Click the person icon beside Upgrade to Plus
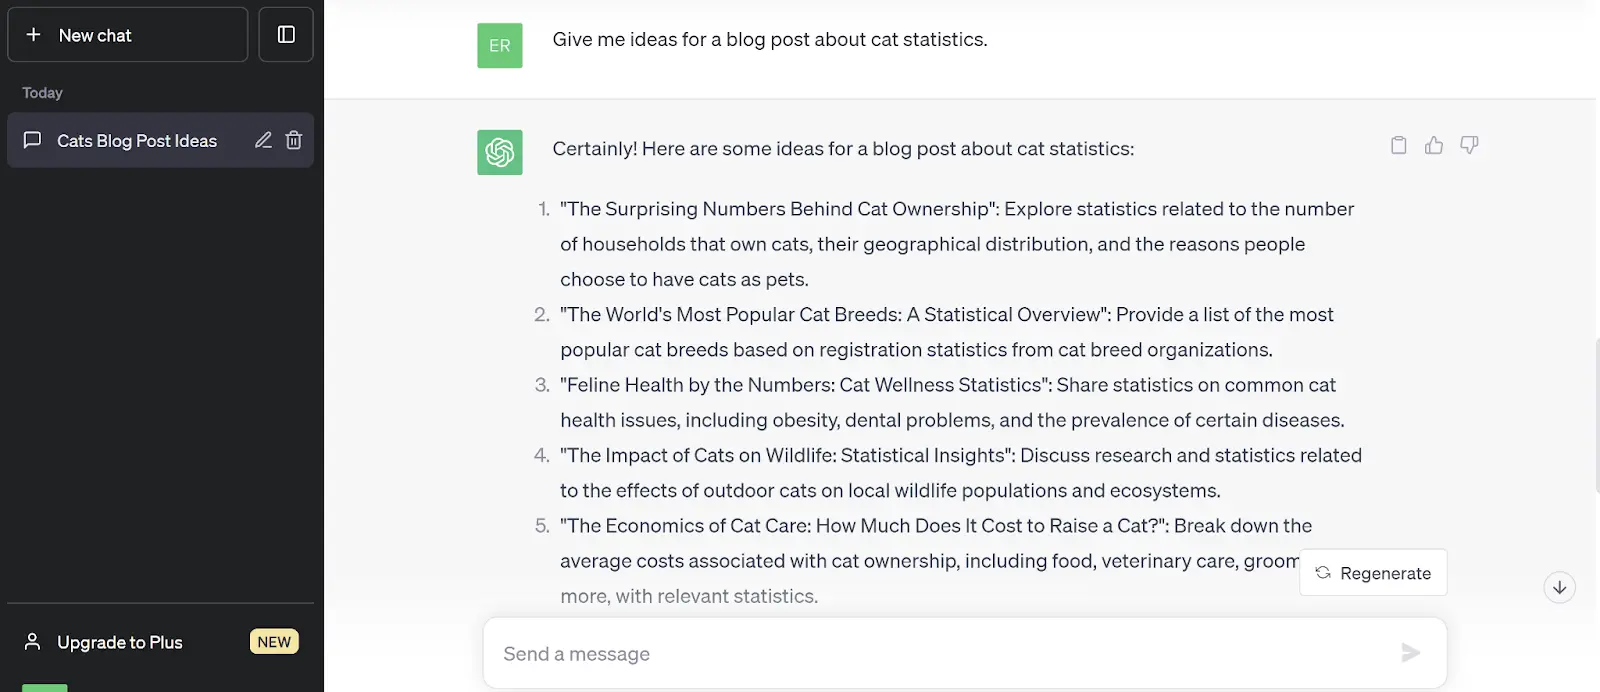1600x692 pixels. (33, 642)
